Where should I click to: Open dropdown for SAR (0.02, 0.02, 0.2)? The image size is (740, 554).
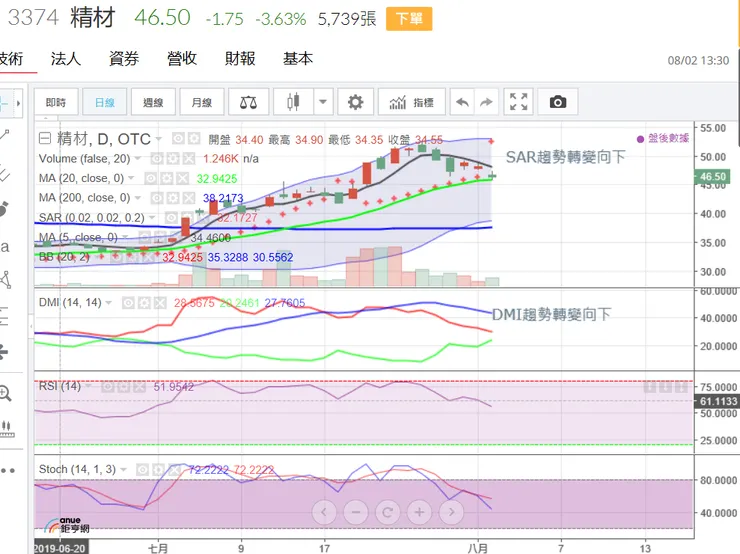click(152, 218)
